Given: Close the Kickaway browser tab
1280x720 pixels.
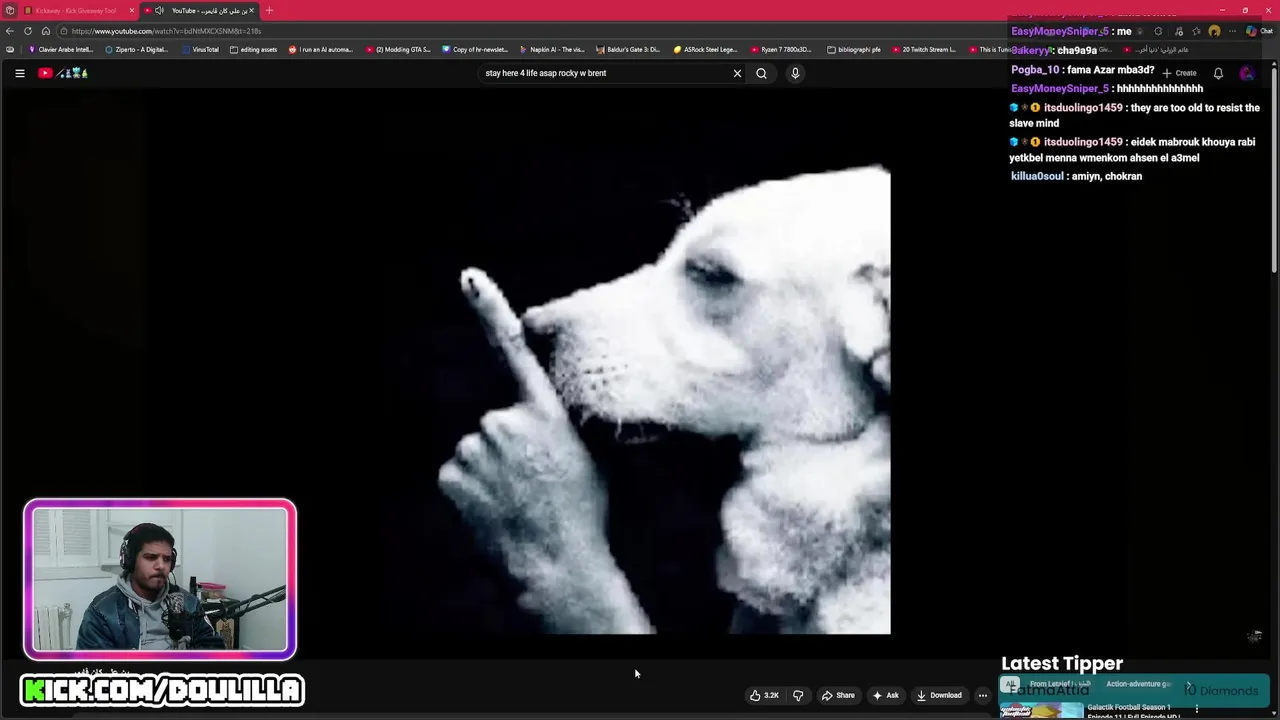Looking at the screenshot, I should pyautogui.click(x=131, y=10).
